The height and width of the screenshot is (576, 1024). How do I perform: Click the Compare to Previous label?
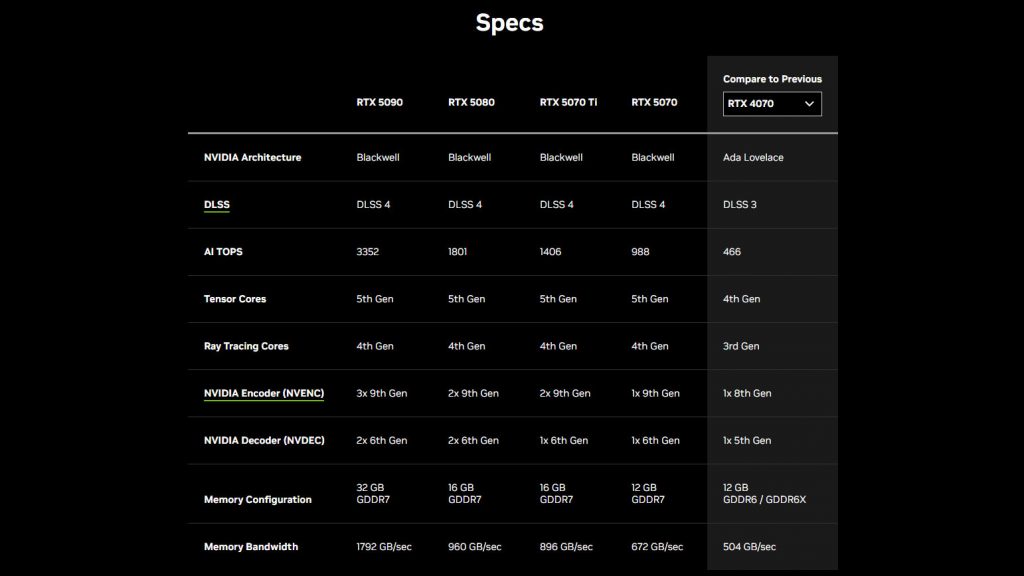(772, 79)
